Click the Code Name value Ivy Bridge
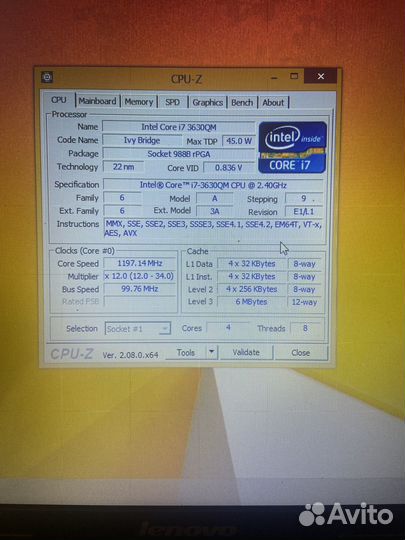405x540 pixels. (142, 141)
